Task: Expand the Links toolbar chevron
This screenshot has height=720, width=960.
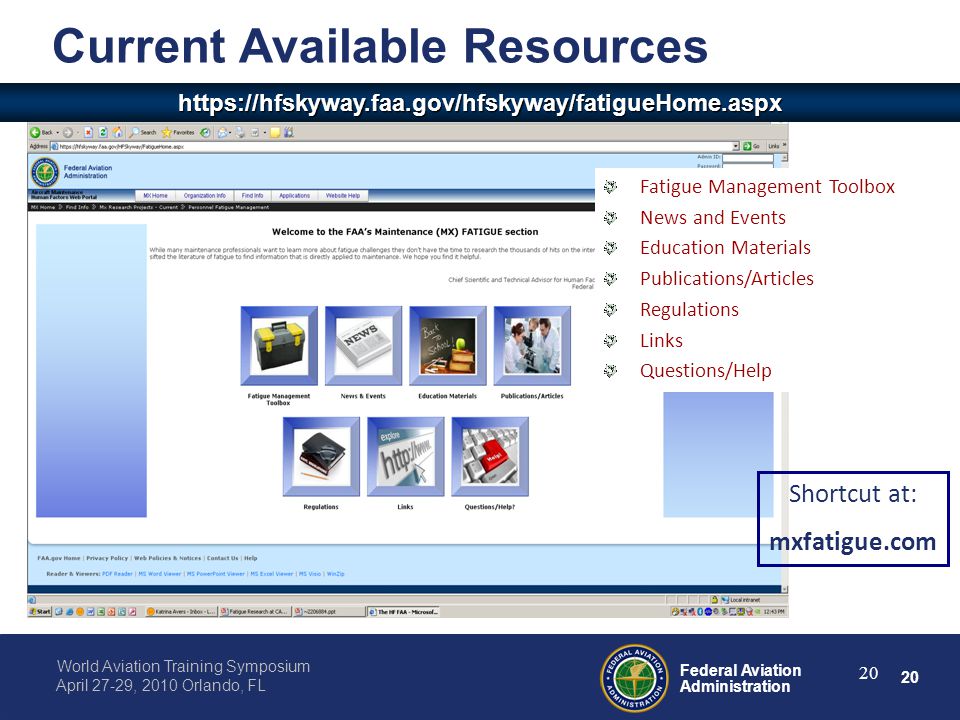Action: 784,146
